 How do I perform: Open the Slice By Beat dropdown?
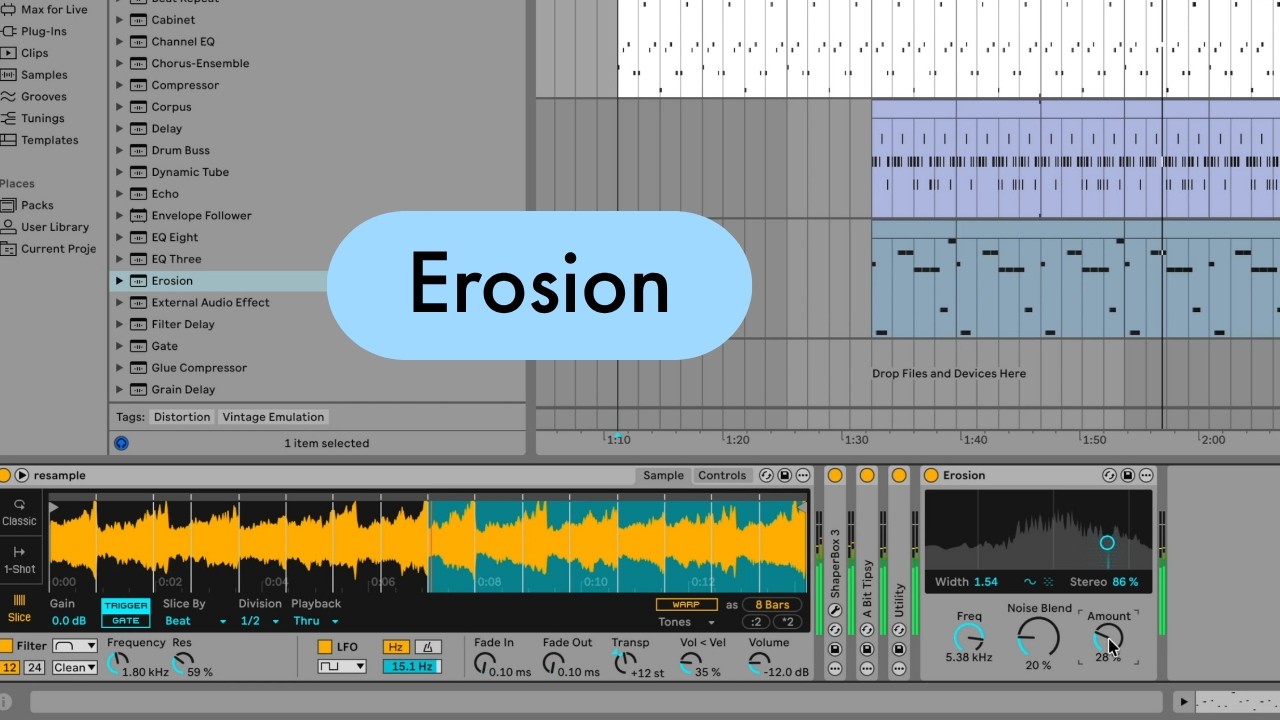(195, 621)
